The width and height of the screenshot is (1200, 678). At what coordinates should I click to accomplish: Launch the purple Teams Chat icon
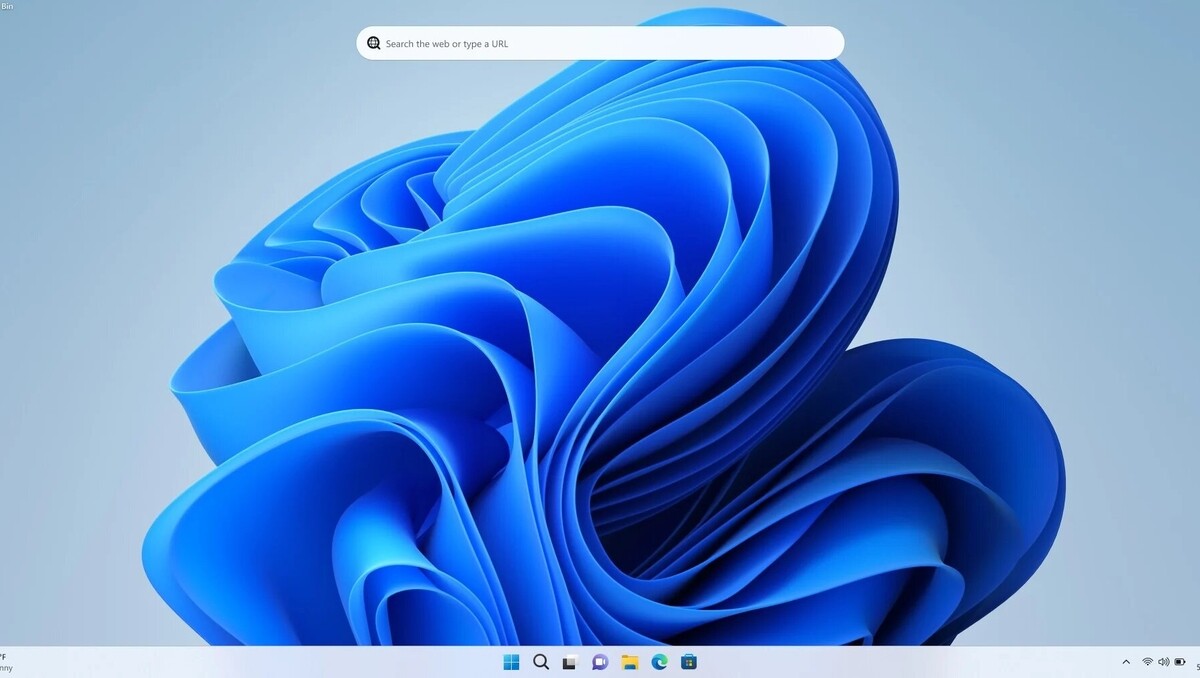tap(600, 662)
